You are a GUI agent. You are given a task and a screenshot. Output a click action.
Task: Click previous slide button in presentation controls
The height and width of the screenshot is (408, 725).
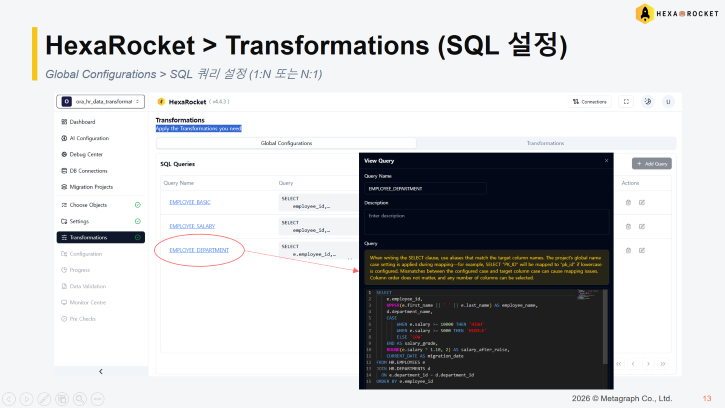pos(9,399)
